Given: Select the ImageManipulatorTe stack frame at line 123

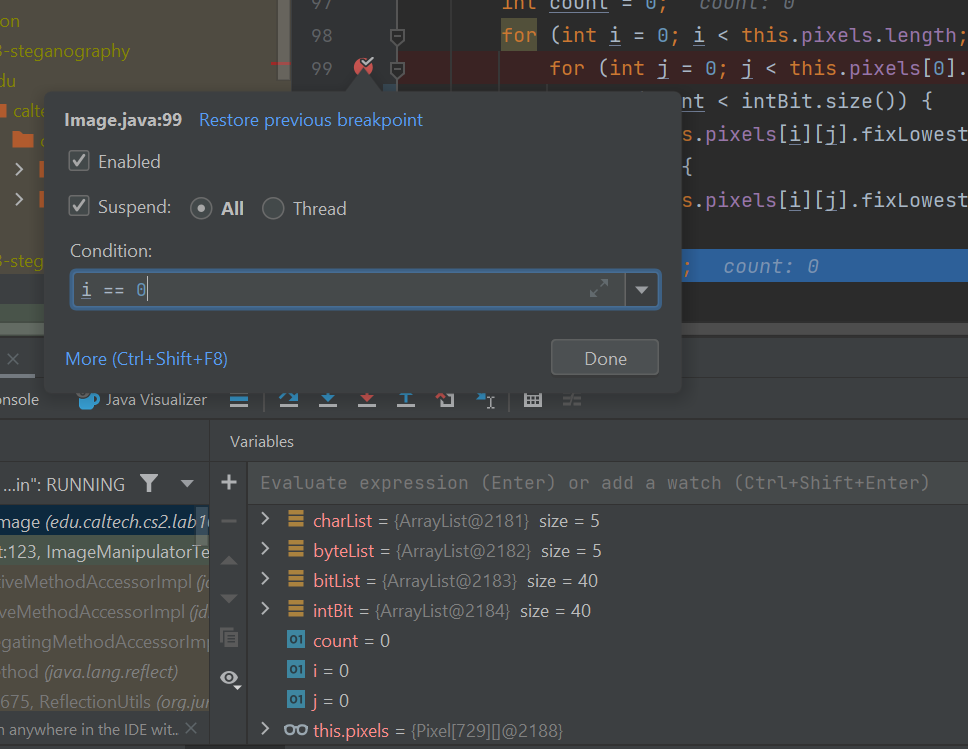Looking at the screenshot, I should coord(104,551).
